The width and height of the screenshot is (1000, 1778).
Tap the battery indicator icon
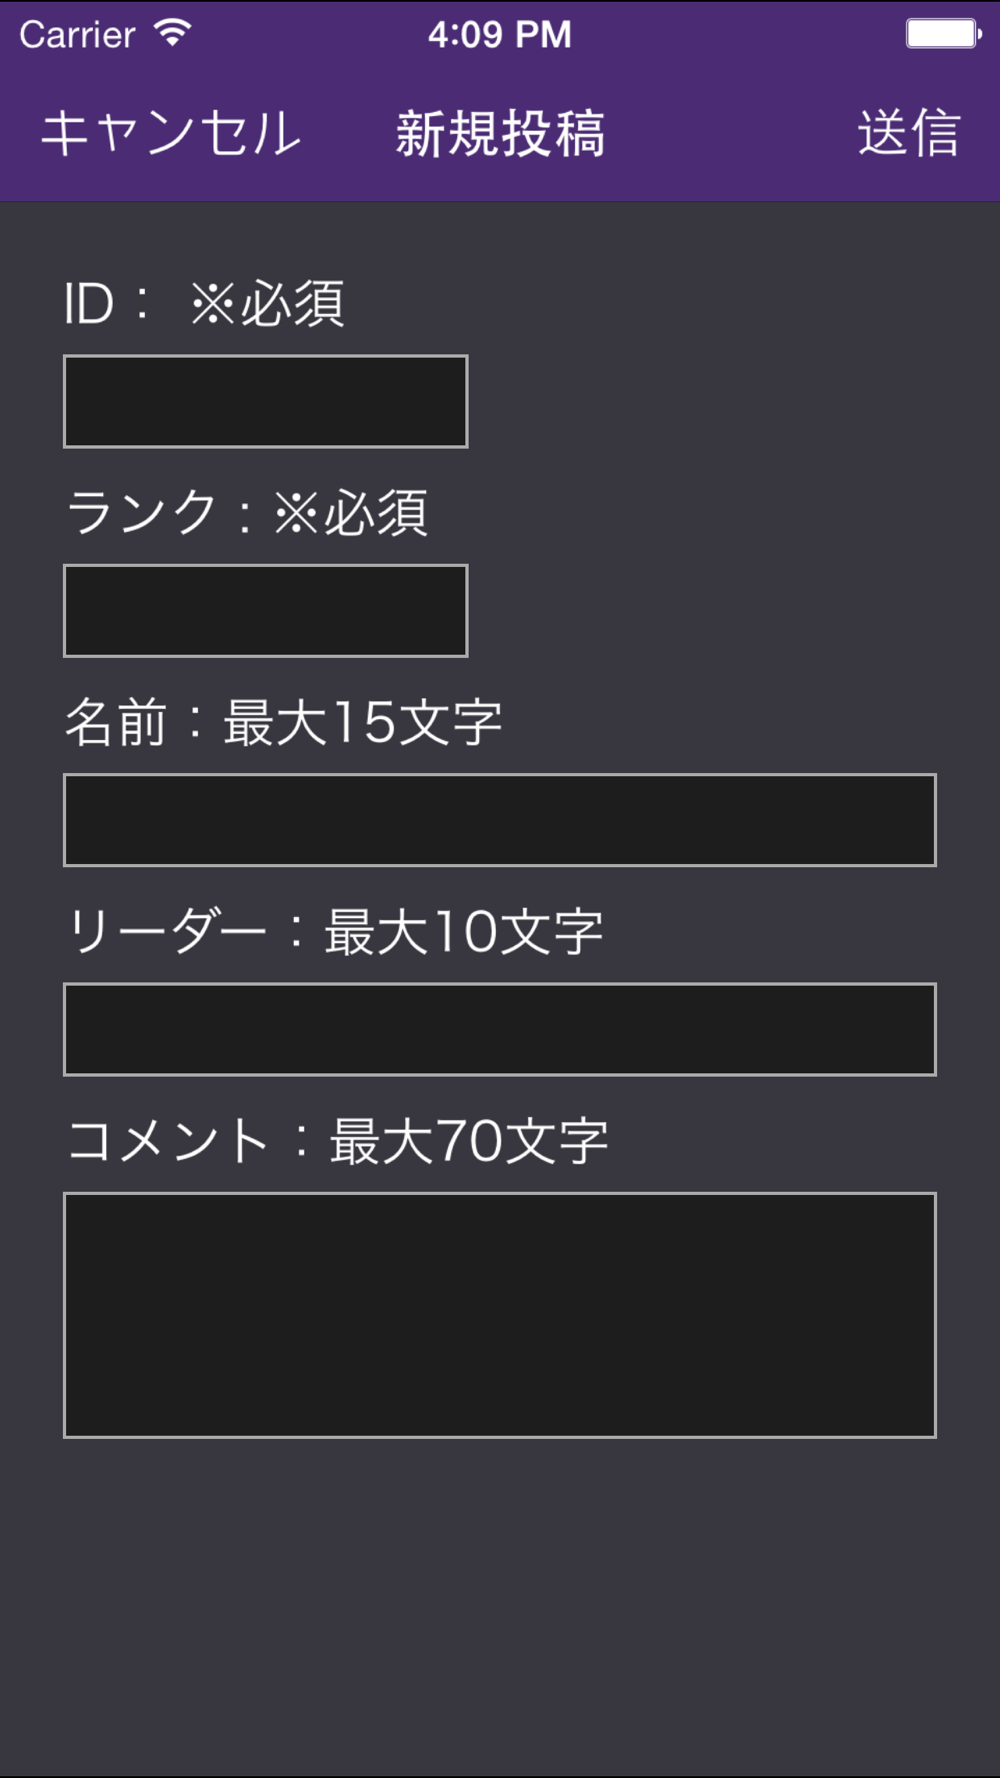click(943, 34)
